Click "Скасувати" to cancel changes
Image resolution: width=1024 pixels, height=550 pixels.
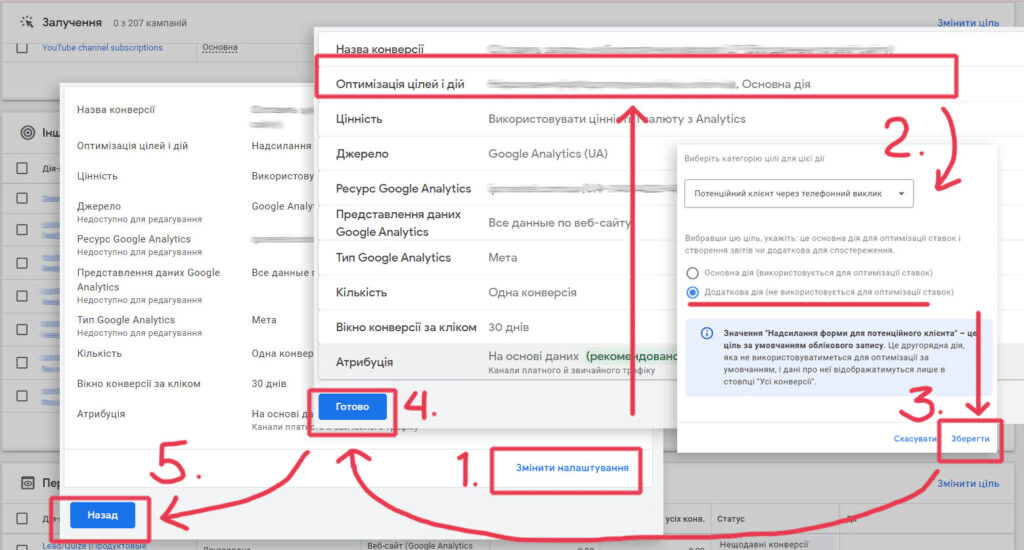(914, 439)
